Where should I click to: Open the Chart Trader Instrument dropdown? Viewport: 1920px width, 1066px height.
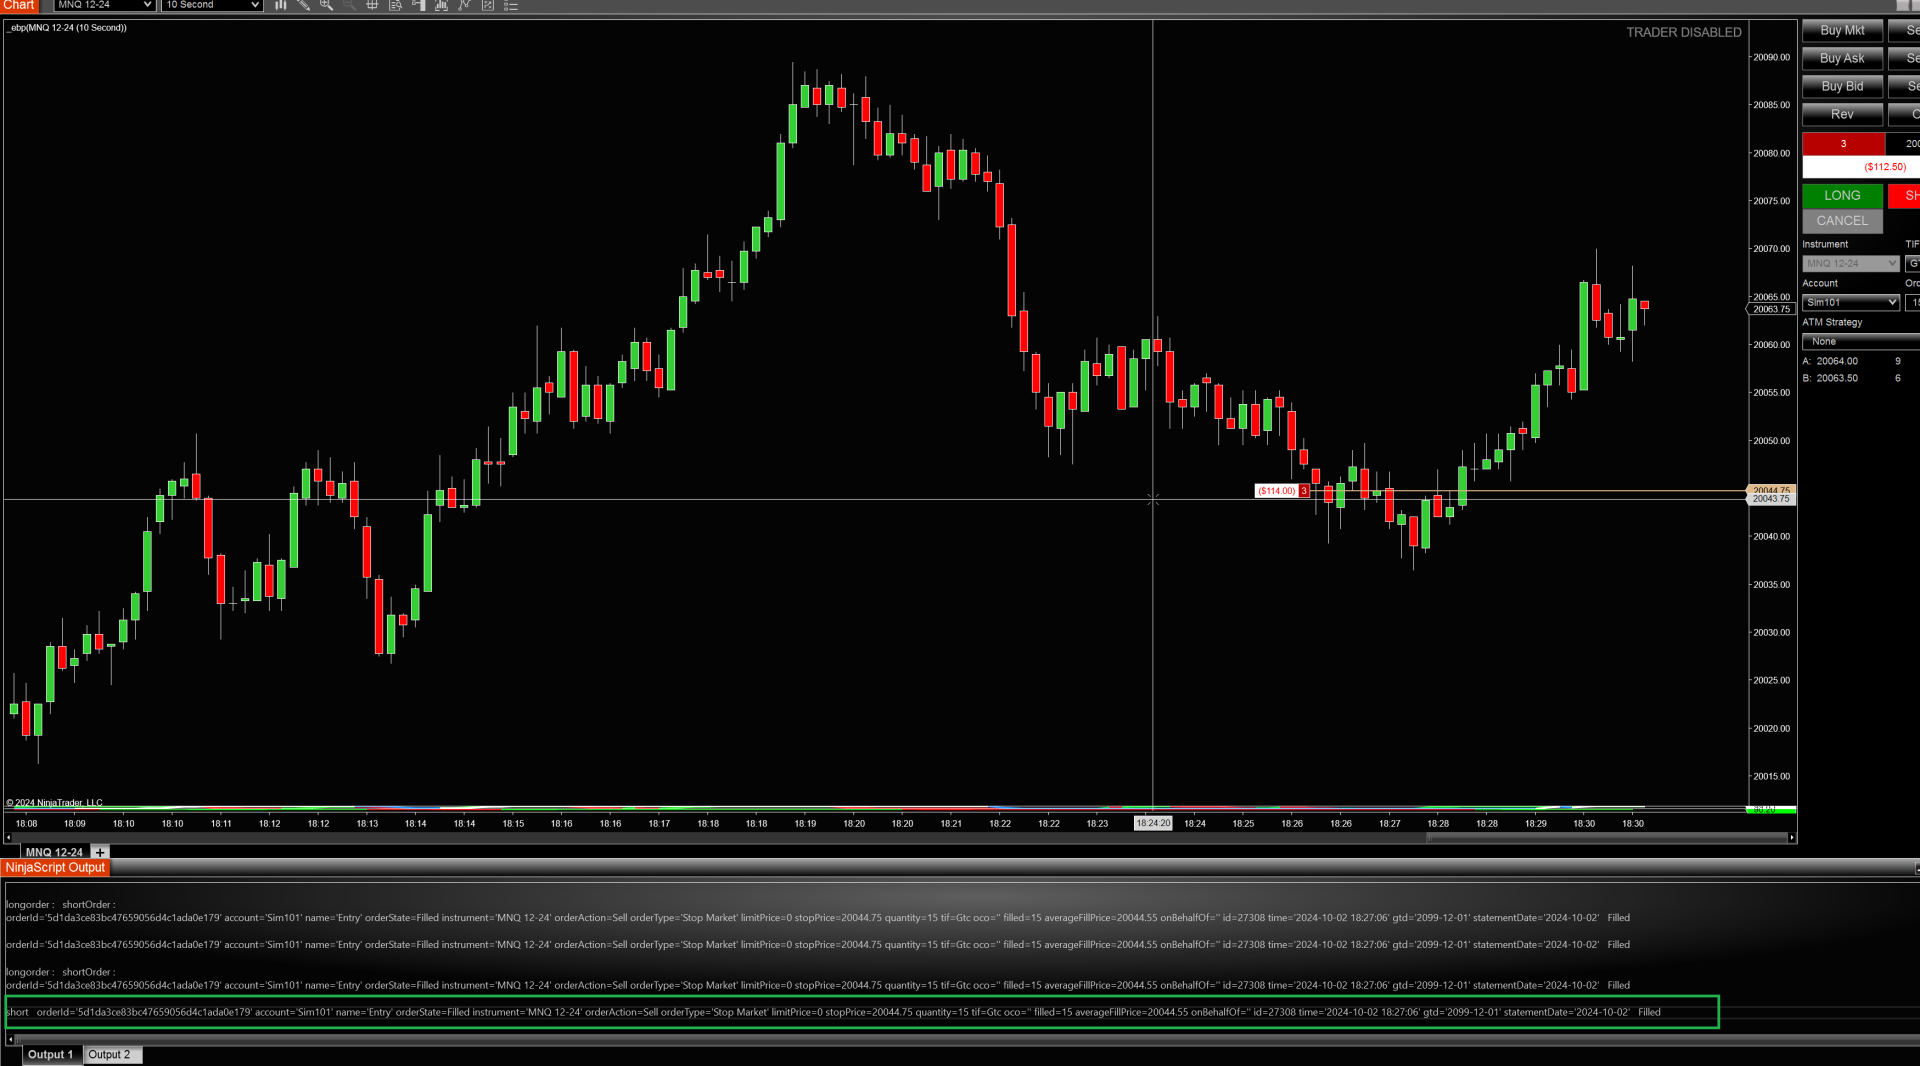click(x=1851, y=263)
